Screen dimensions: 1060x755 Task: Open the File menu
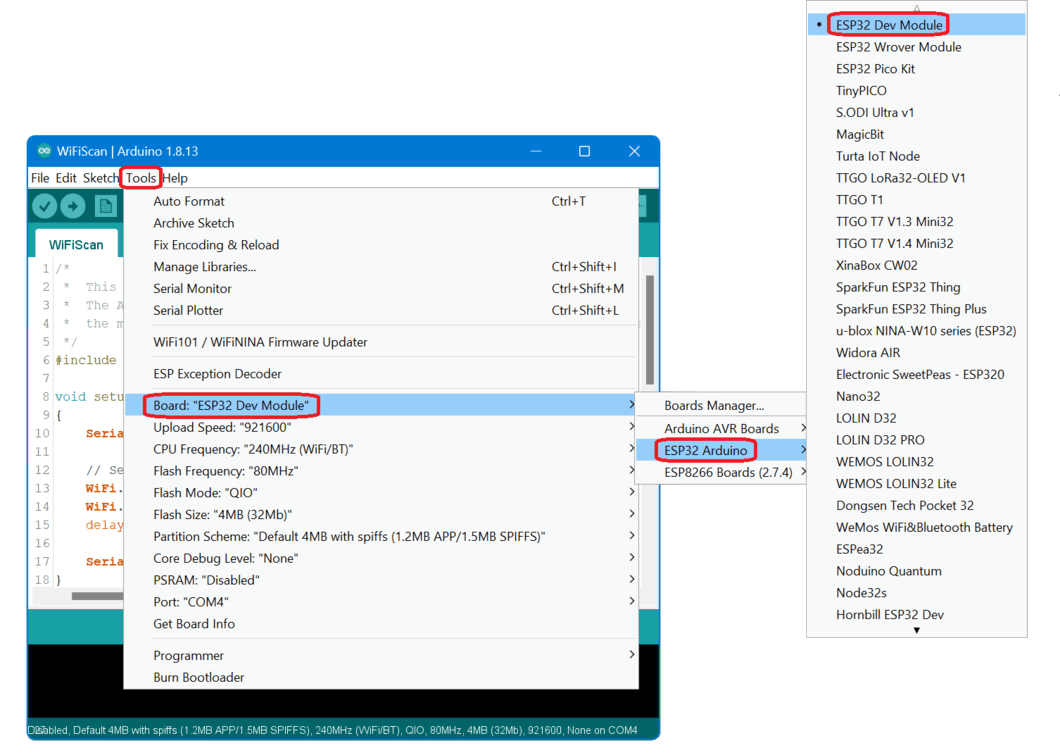[x=40, y=178]
